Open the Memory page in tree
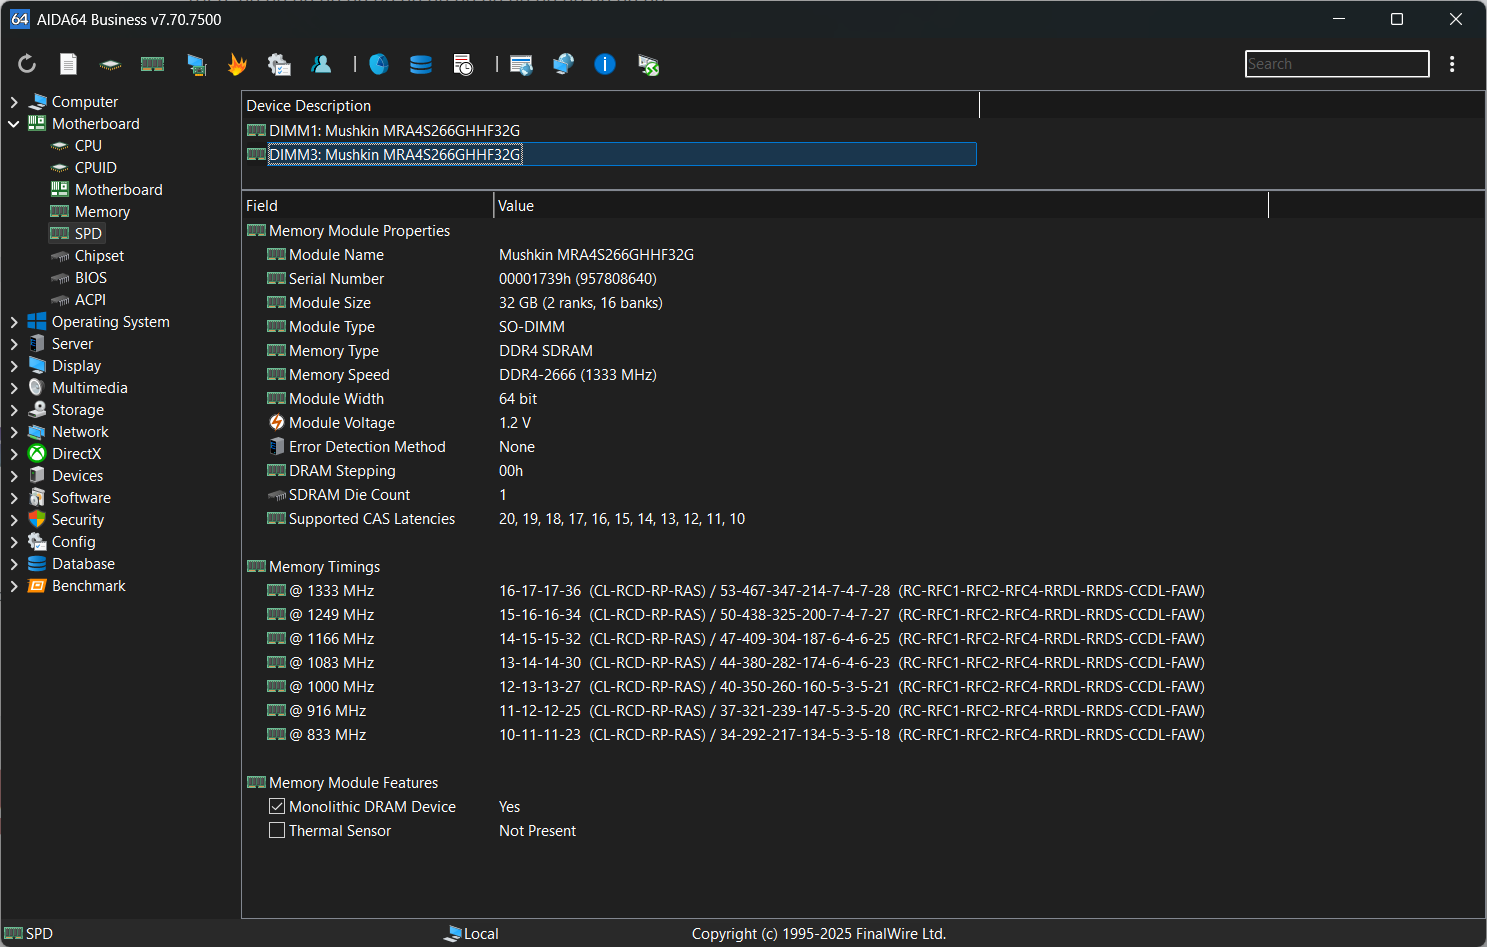Screen dimensions: 1487x947 [x=102, y=212]
